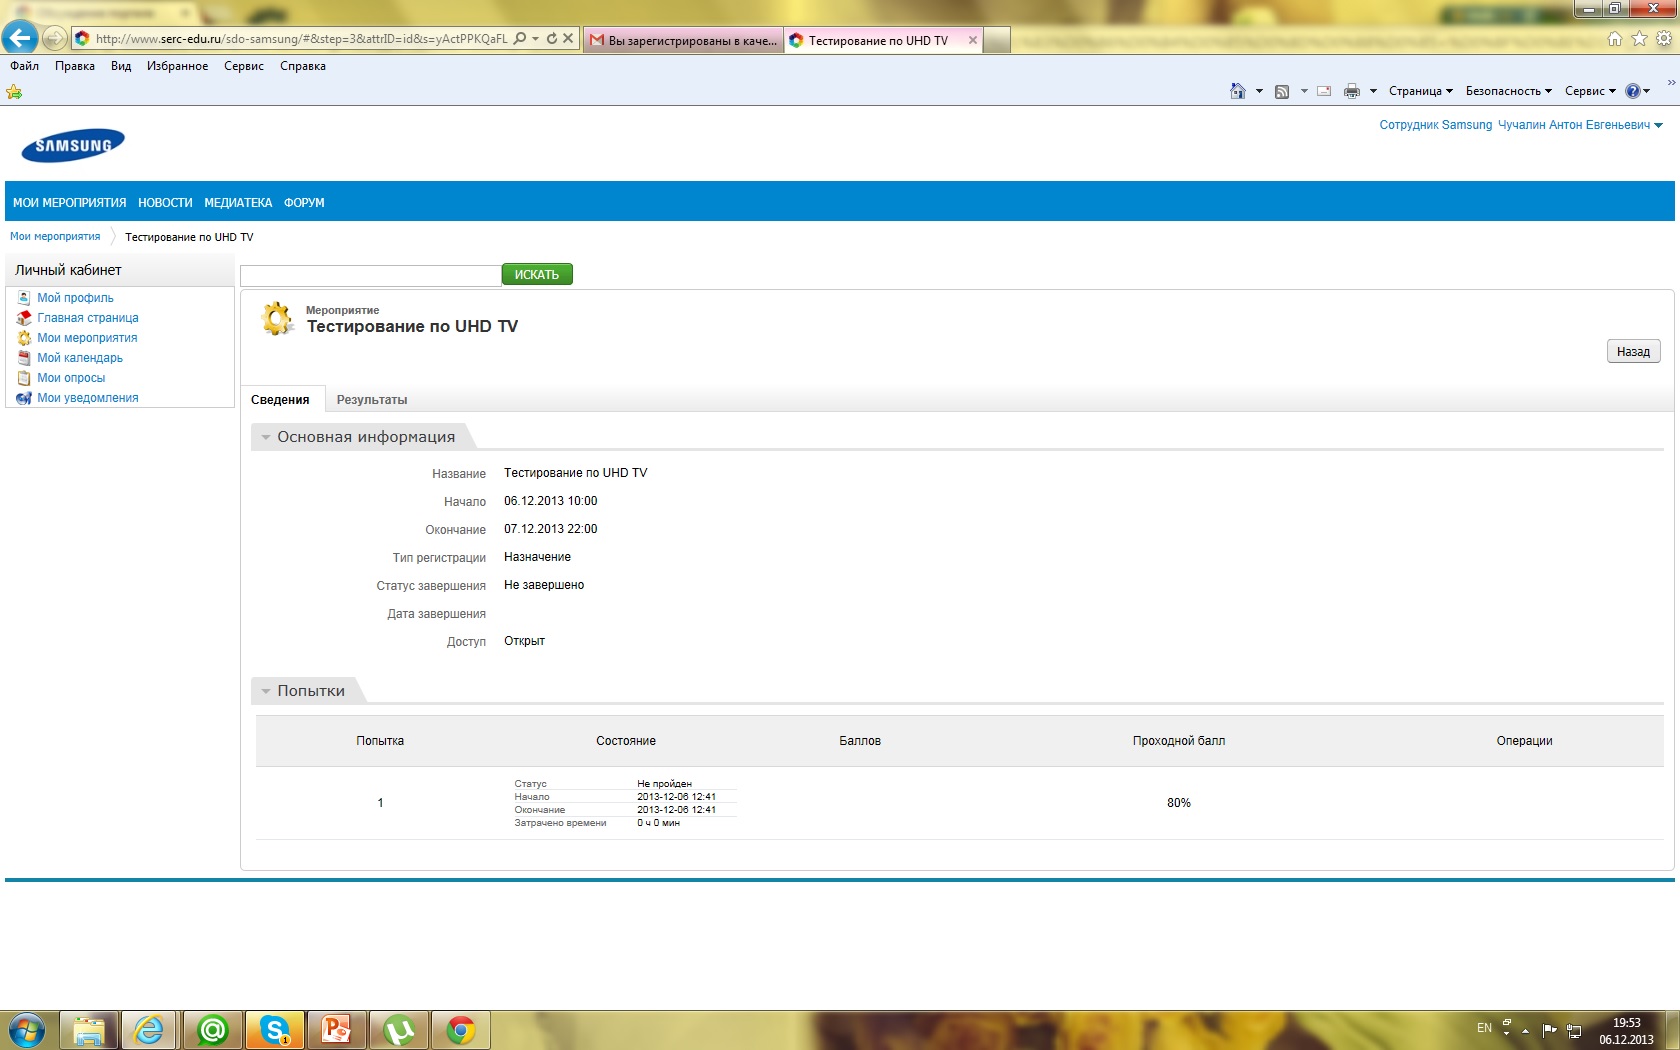Open the Чучалин Антон Евгеньевич user menu
1680x1050 pixels.
click(1579, 125)
